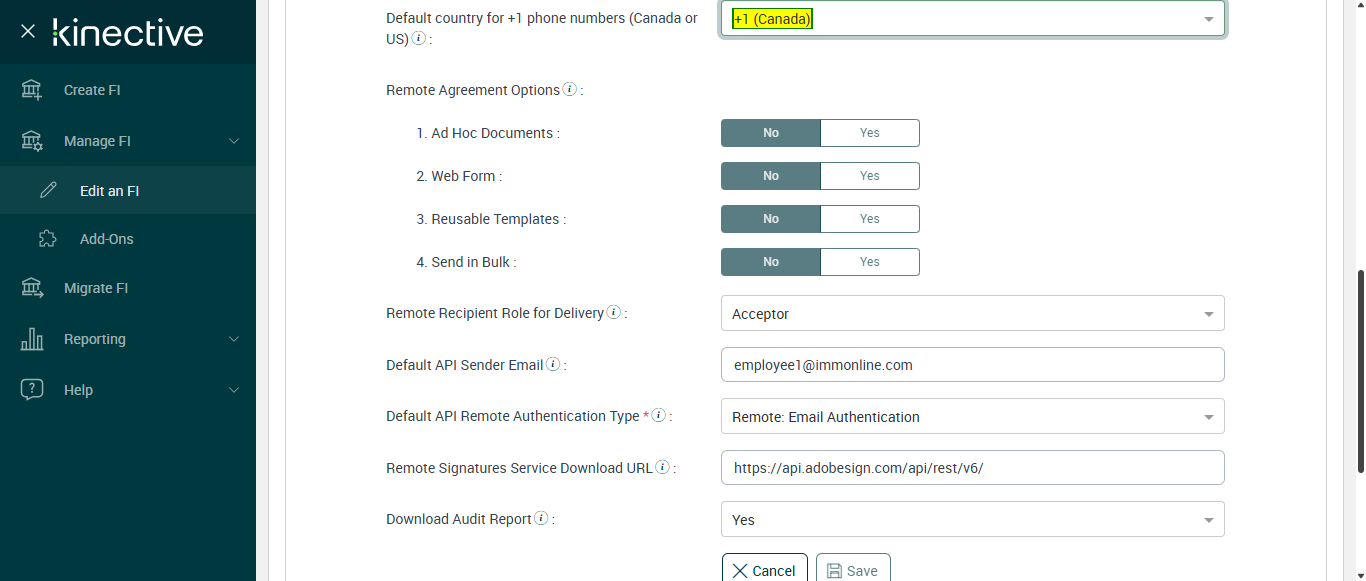Open the Default country +1 (Canada) dropdown
The height and width of the screenshot is (581, 1366).
(972, 19)
